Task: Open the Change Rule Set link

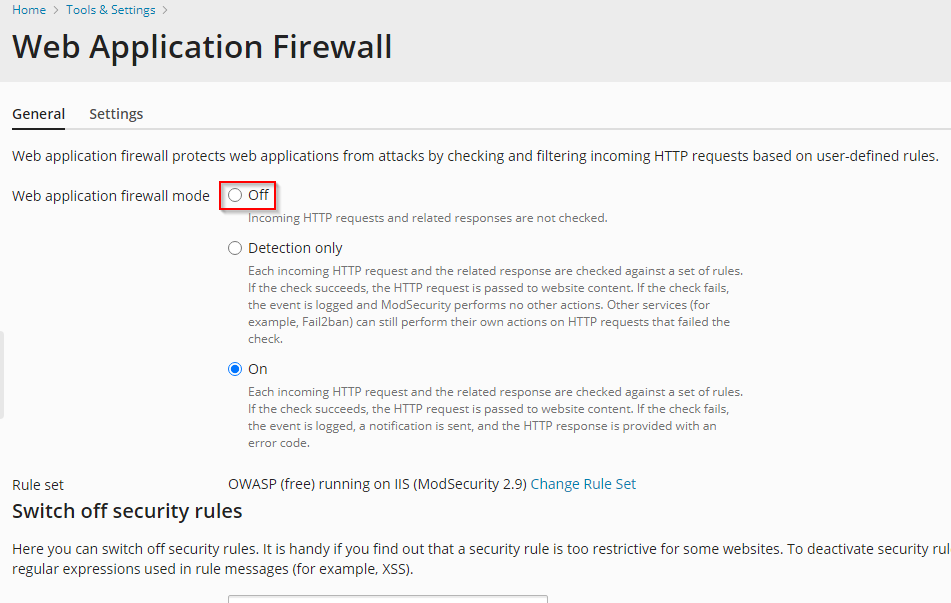Action: [583, 484]
